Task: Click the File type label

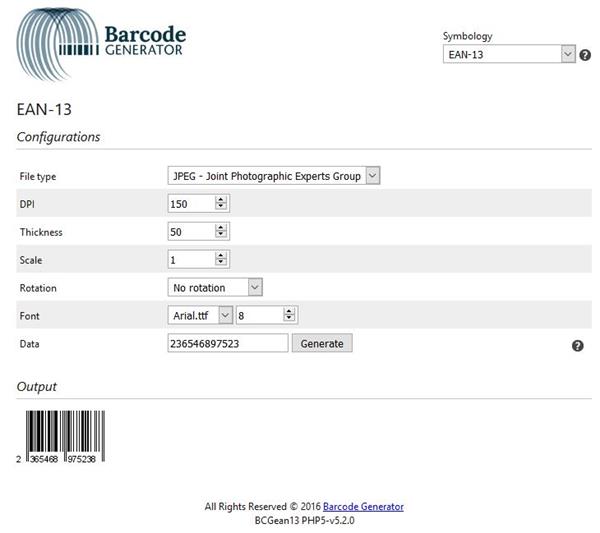Action: (38, 176)
